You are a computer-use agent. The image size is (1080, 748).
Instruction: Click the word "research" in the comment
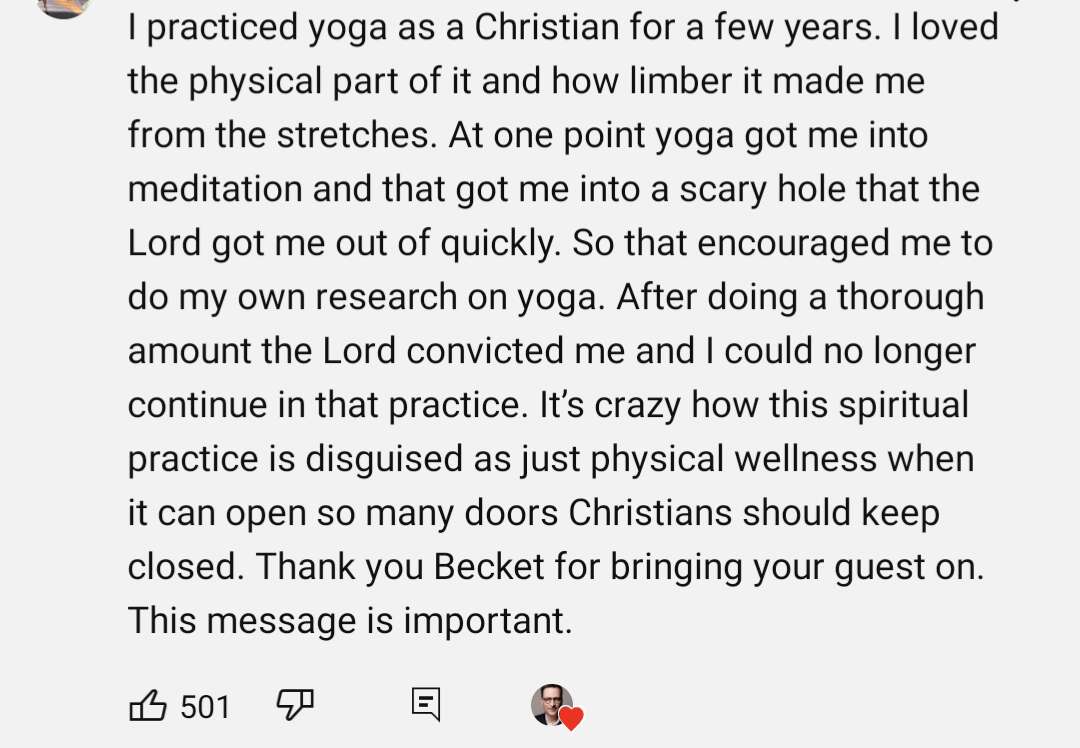[386, 297]
